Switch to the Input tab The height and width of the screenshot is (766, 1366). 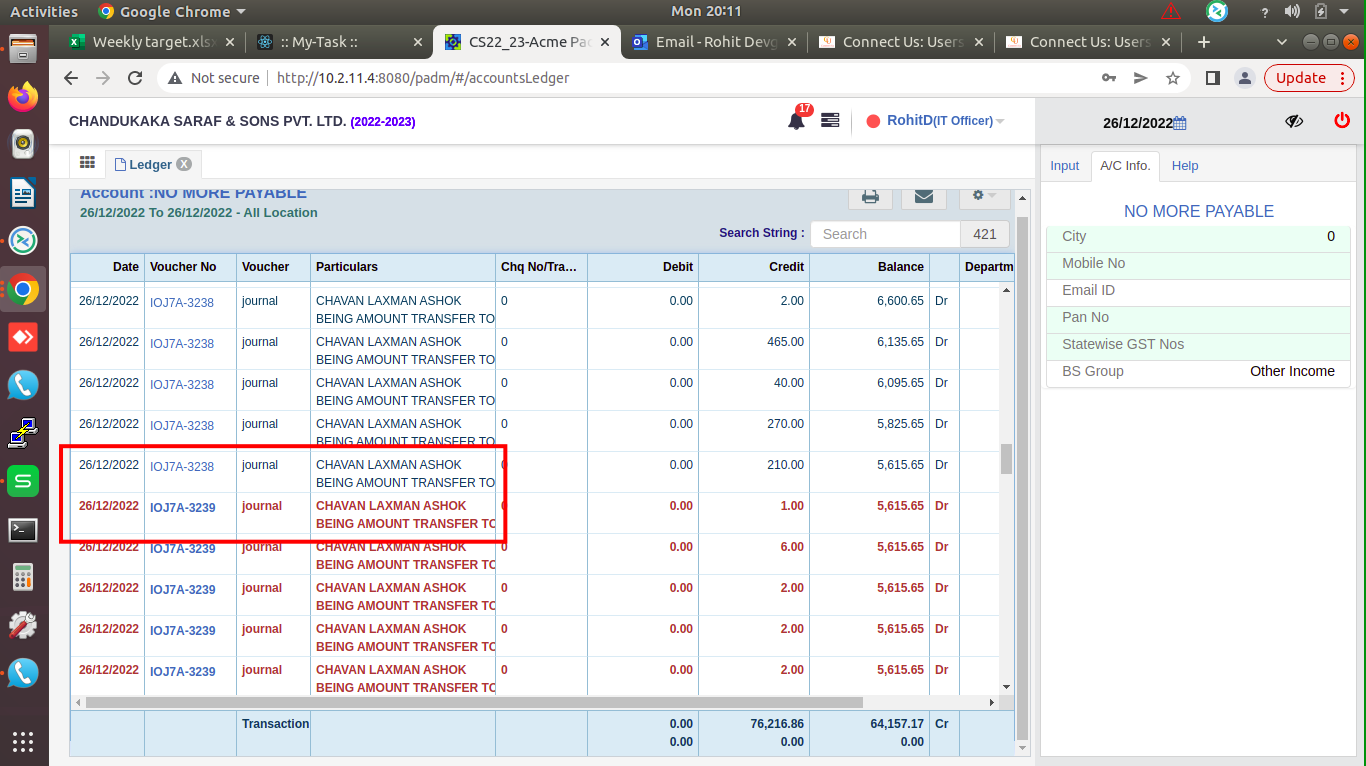(x=1064, y=166)
